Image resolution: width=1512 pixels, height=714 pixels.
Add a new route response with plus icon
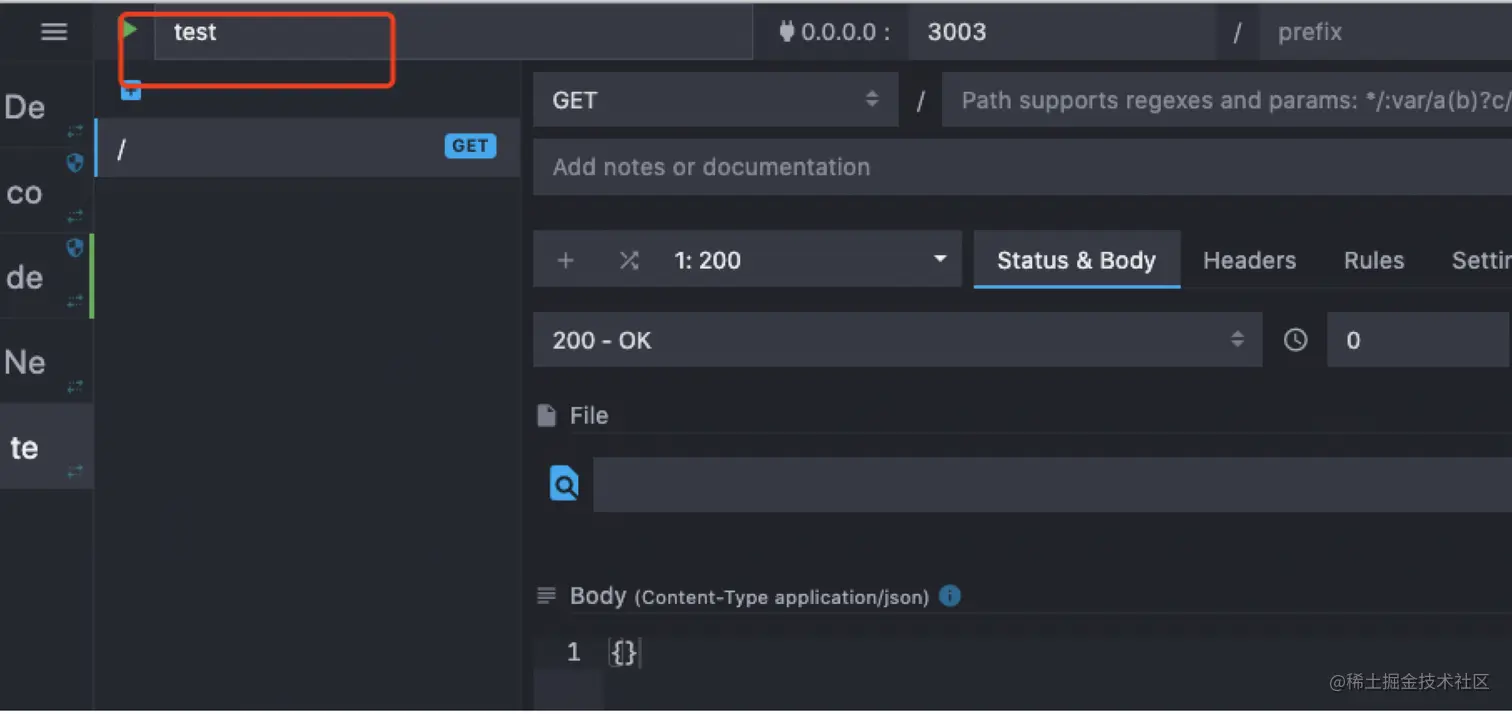[566, 260]
